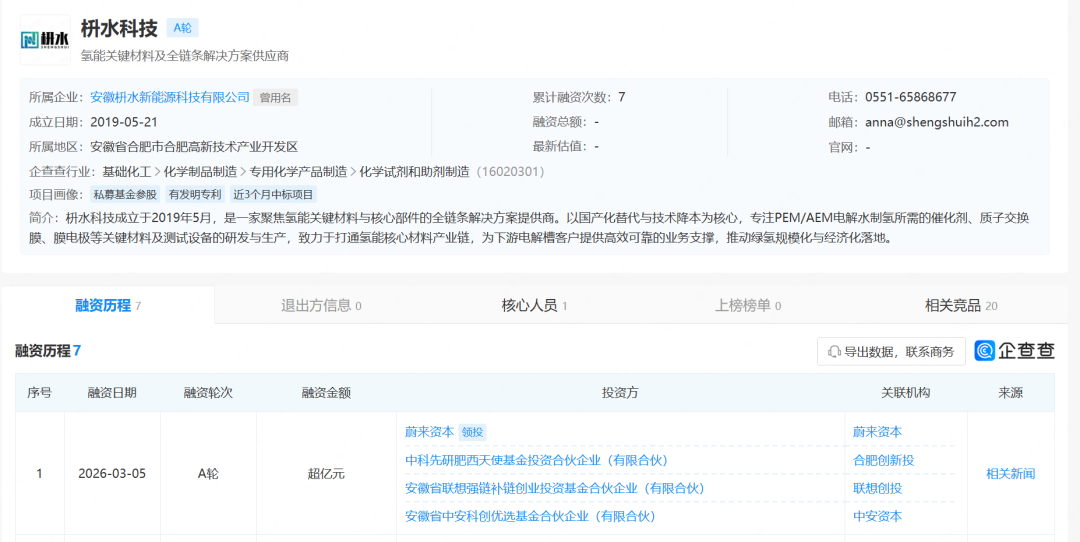Open 中科先研肥西天使基金投资合伙企业 link
The width and height of the screenshot is (1080, 542).
coord(537,460)
